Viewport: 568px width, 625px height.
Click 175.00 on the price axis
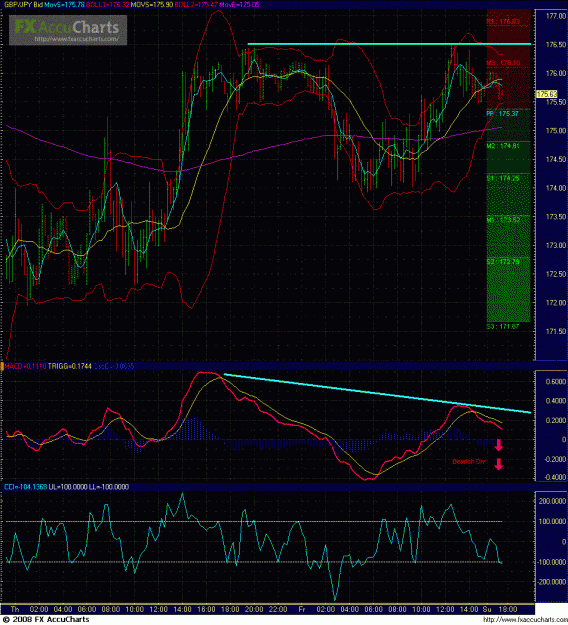pyautogui.click(x=556, y=131)
